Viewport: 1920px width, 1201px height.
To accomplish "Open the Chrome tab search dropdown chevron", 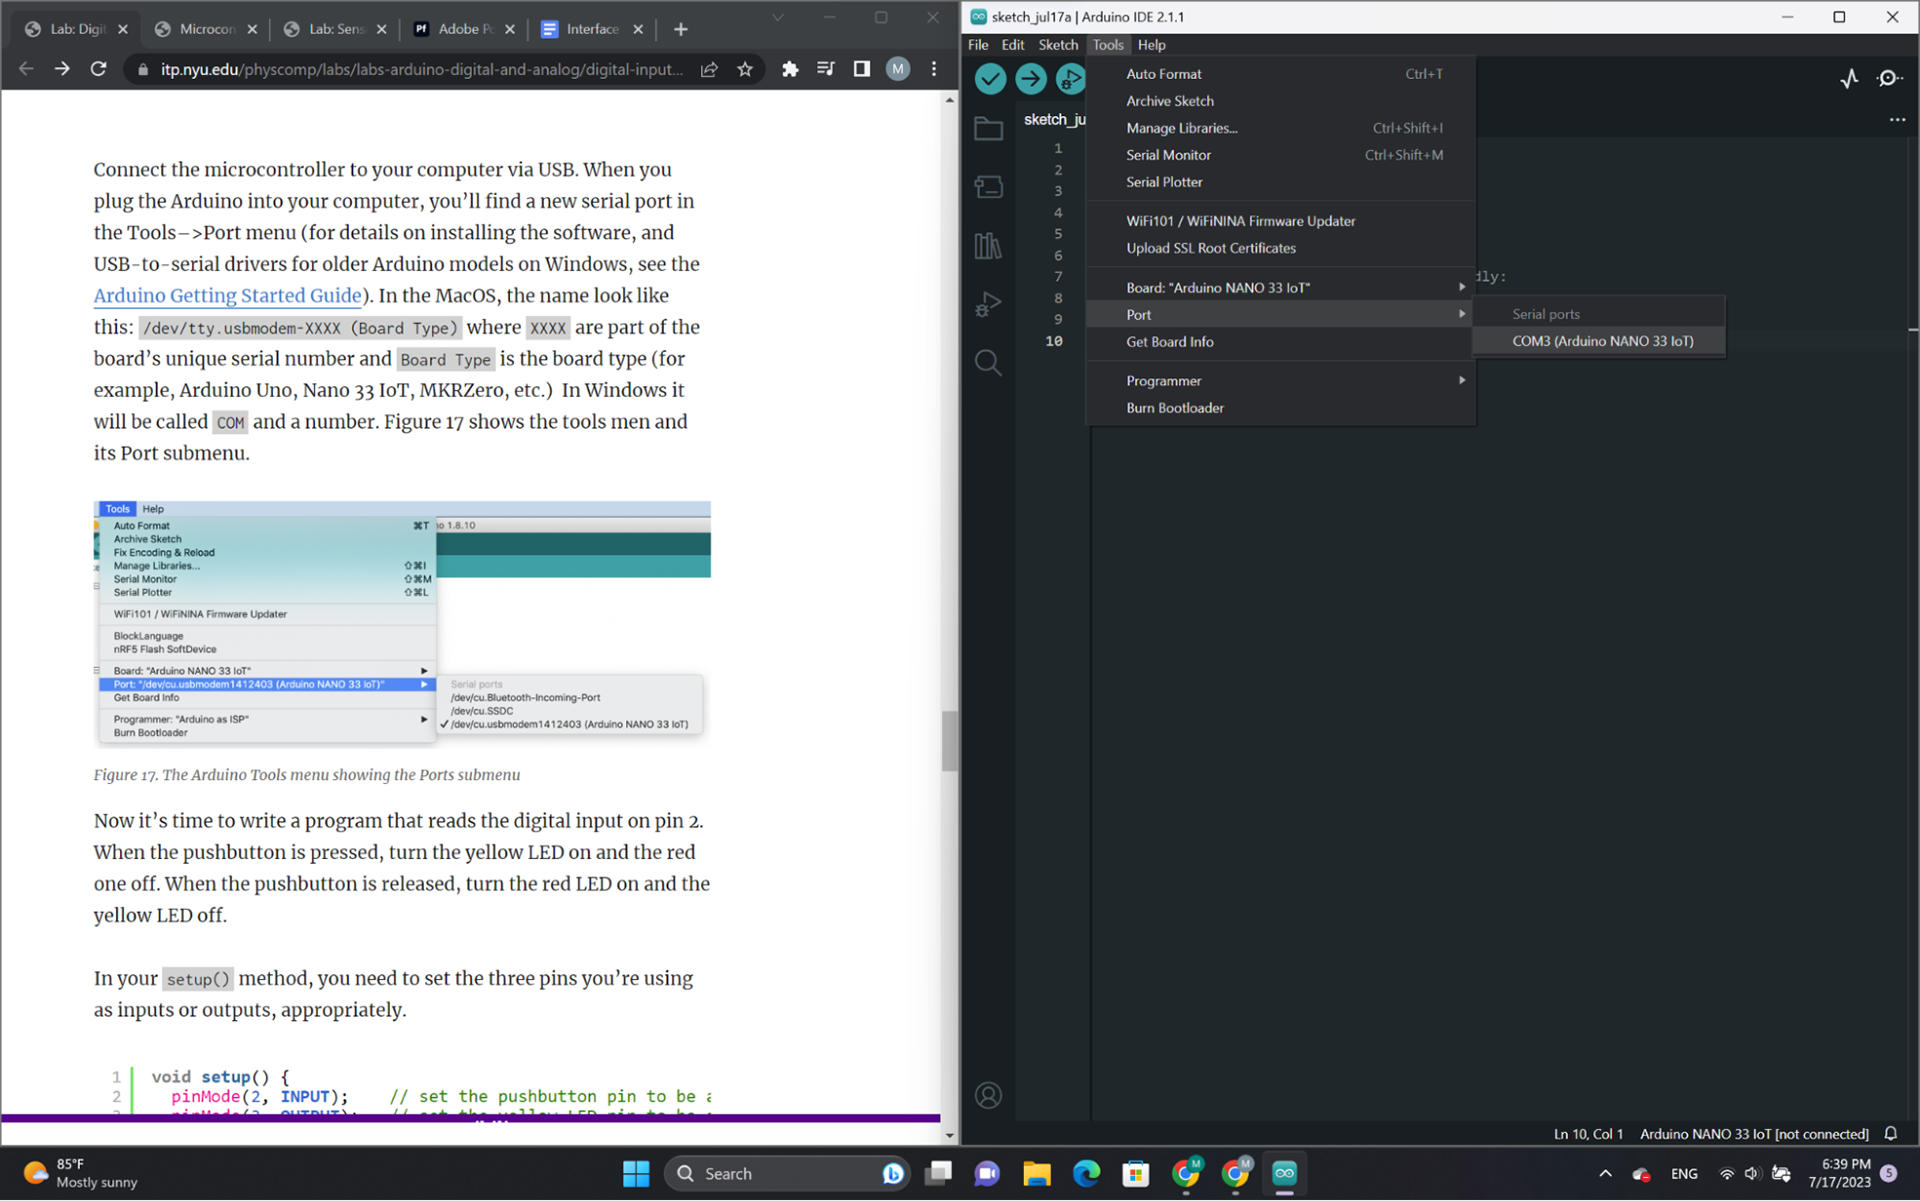I will (777, 18).
